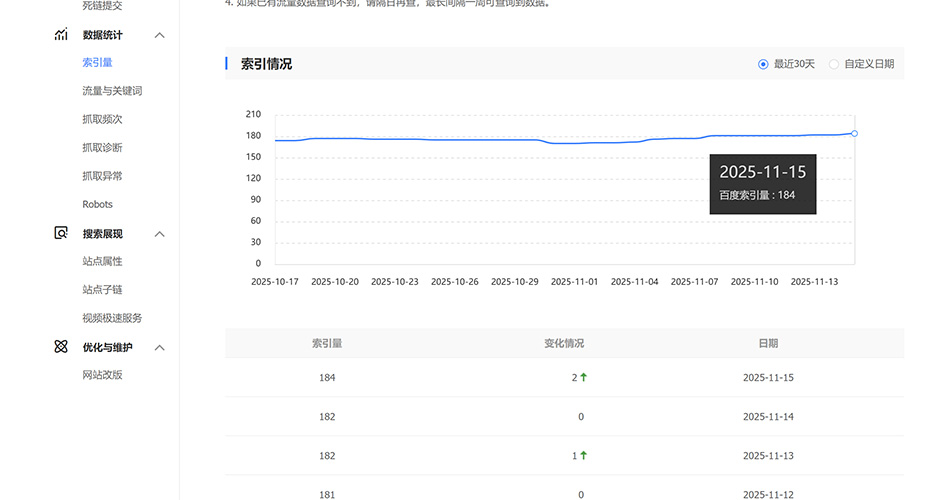
Task: Select the 最近30天 radio button
Action: click(x=764, y=64)
